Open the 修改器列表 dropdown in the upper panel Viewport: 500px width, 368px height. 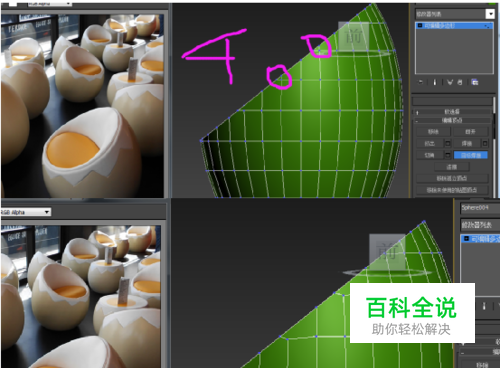tap(454, 14)
